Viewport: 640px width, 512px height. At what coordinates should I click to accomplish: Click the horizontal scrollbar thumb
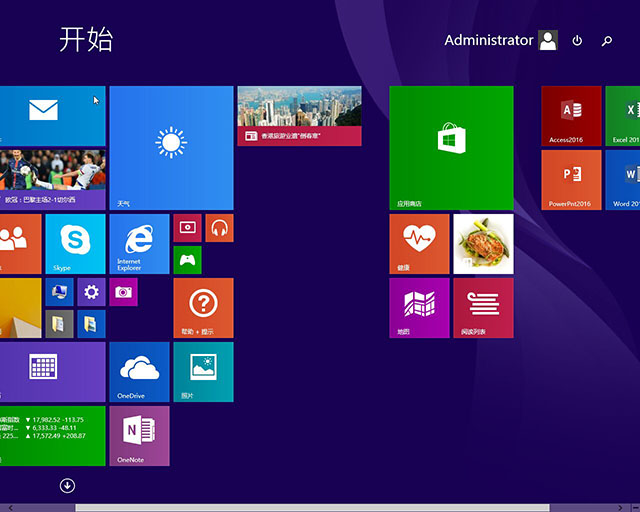click(312, 508)
